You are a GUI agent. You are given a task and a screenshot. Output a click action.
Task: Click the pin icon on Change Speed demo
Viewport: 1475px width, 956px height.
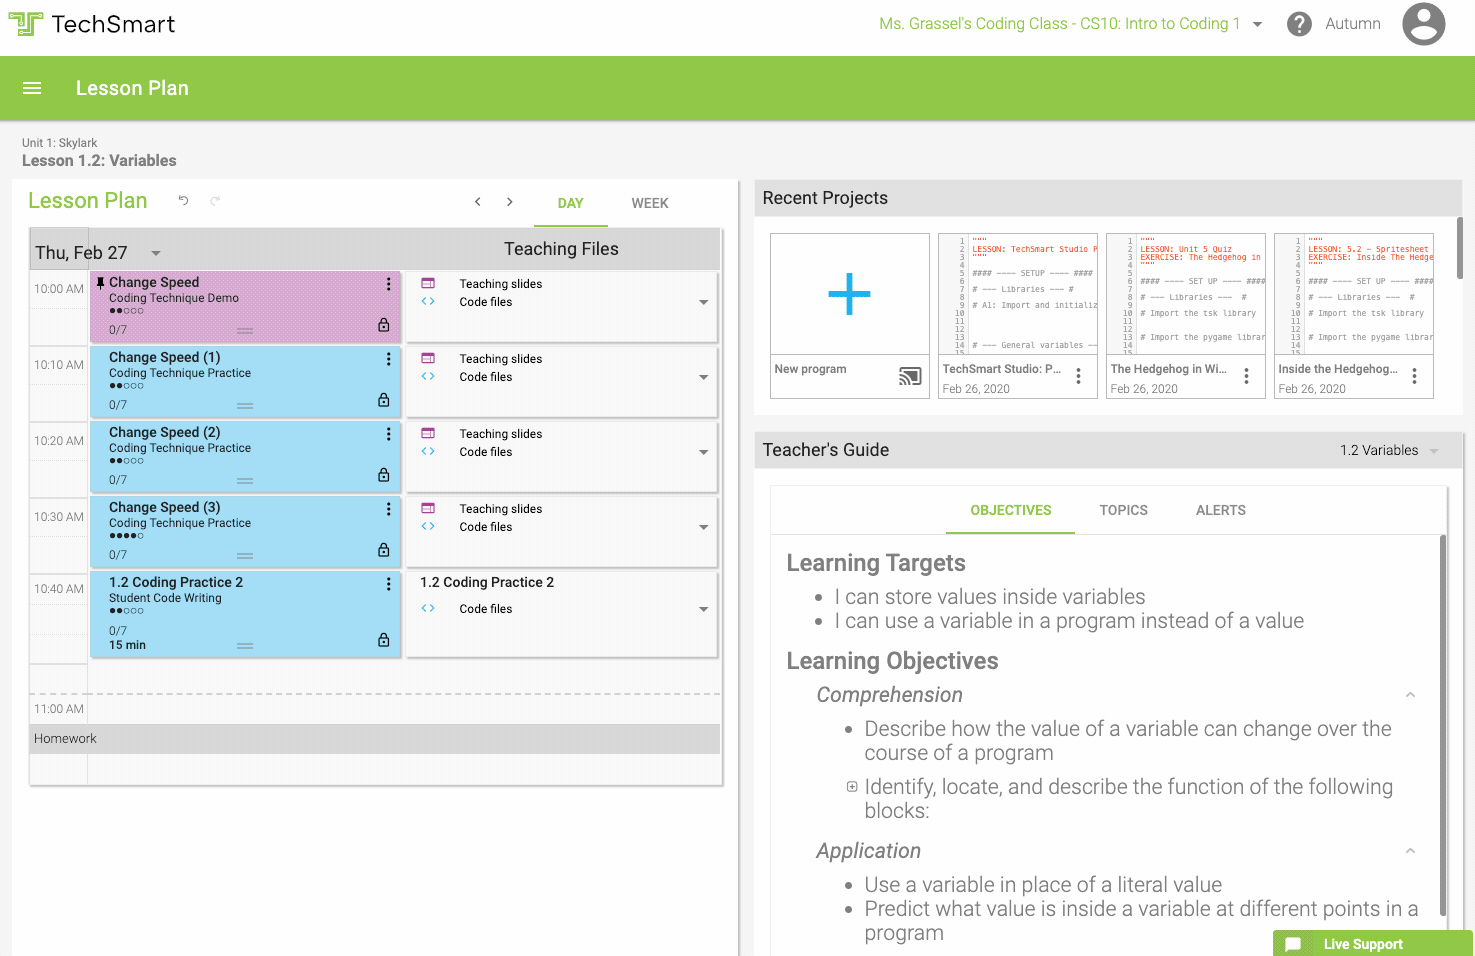pos(100,283)
